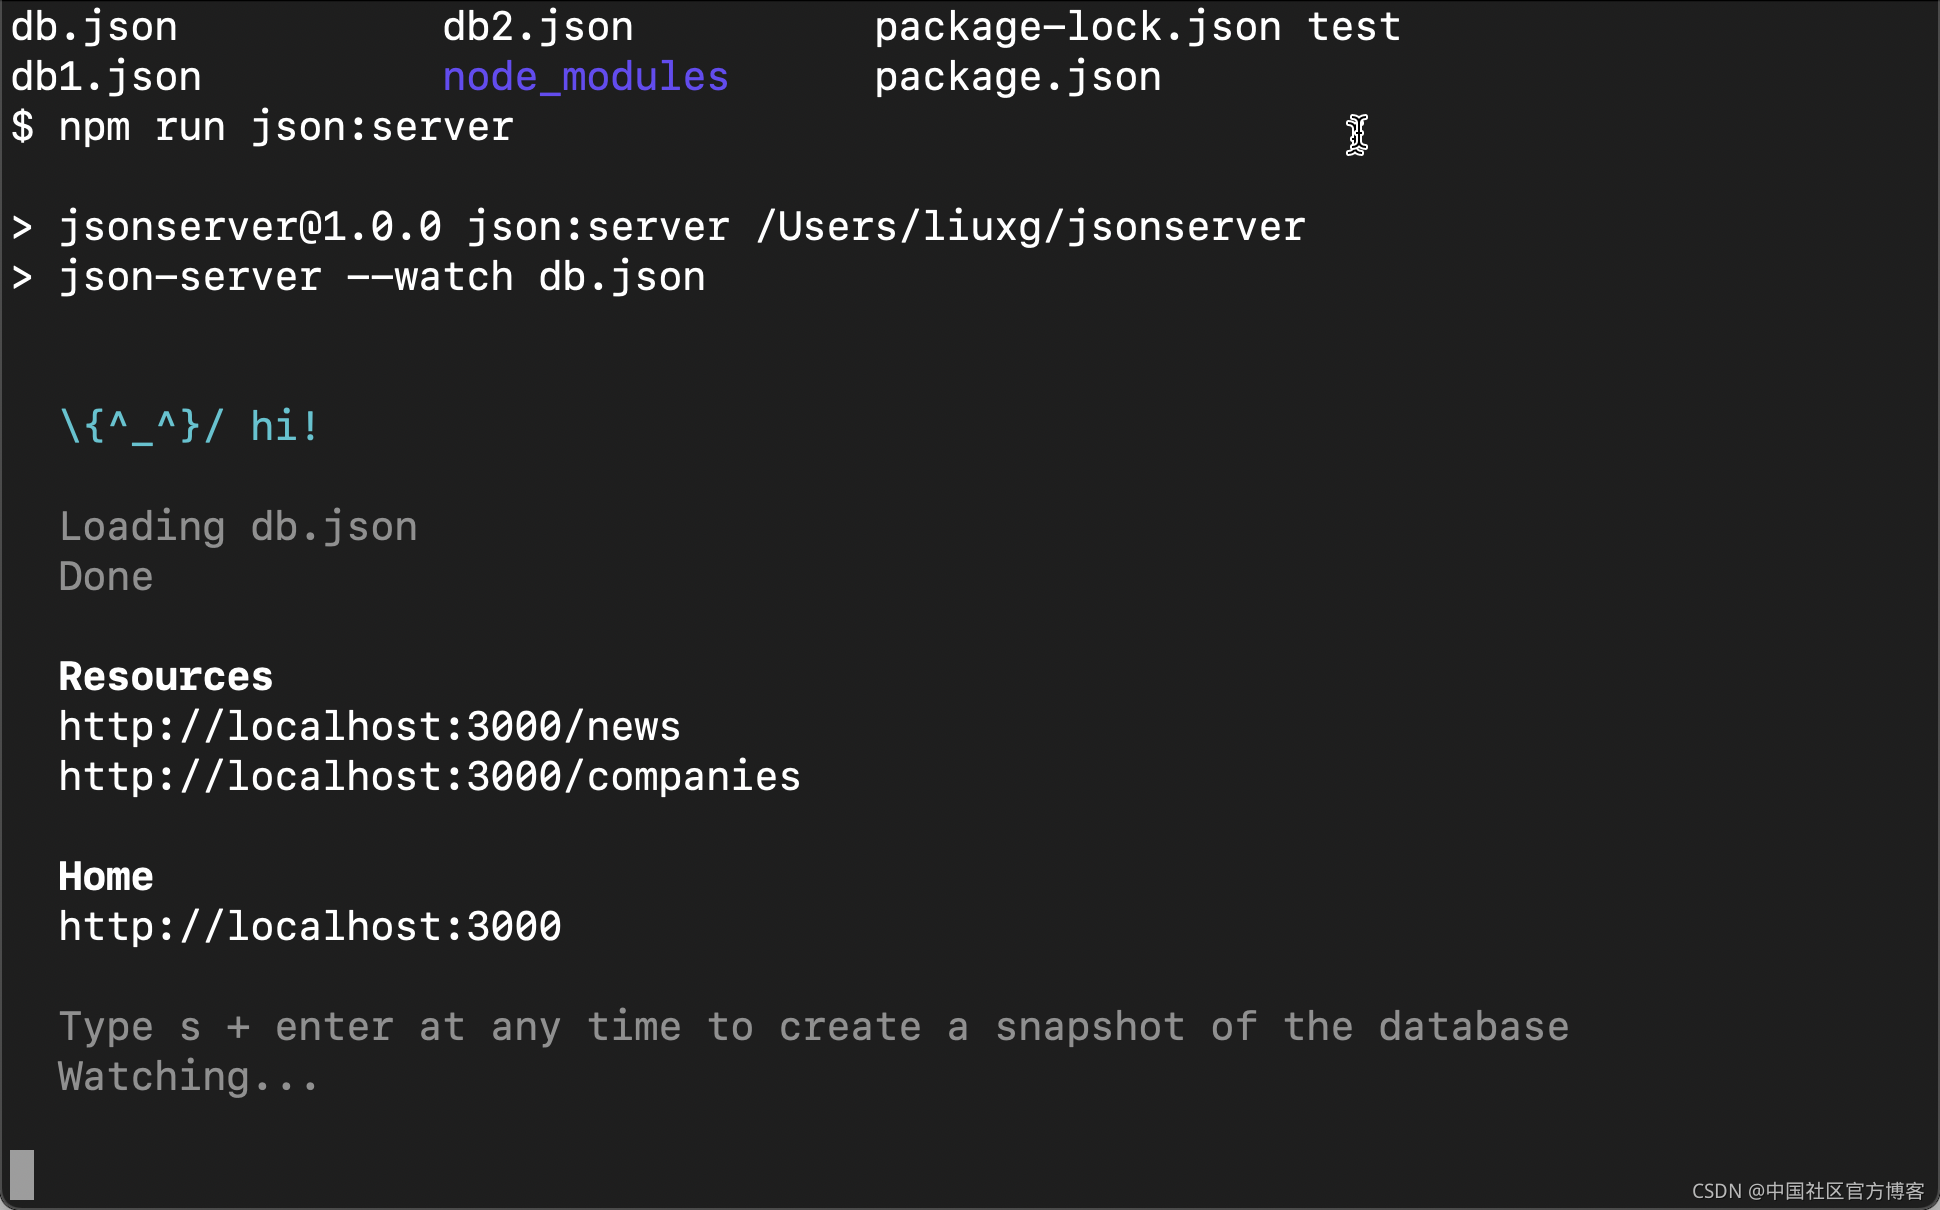This screenshot has height=1210, width=1940.
Task: Click the package.json file name
Action: pos(1017,77)
